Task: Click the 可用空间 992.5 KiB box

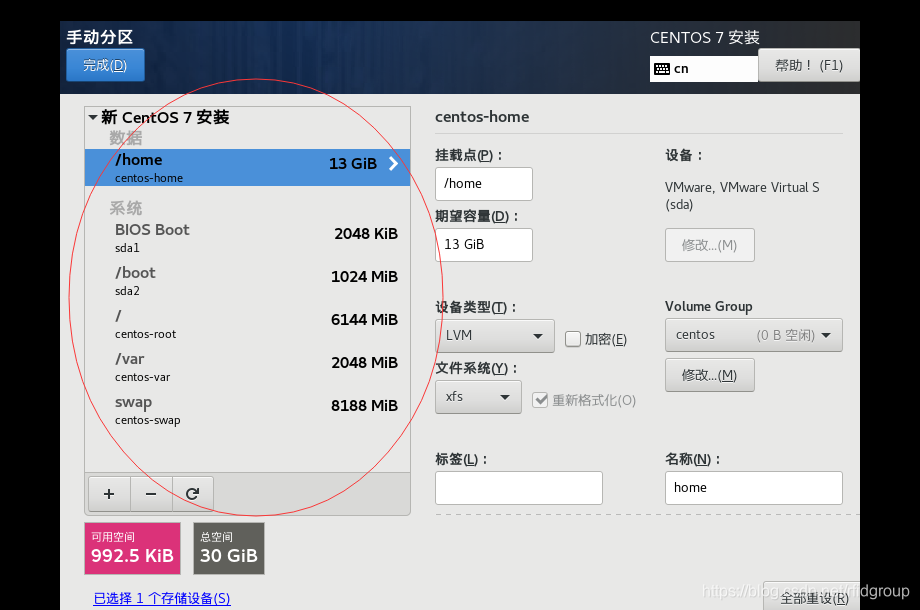Action: (x=133, y=548)
